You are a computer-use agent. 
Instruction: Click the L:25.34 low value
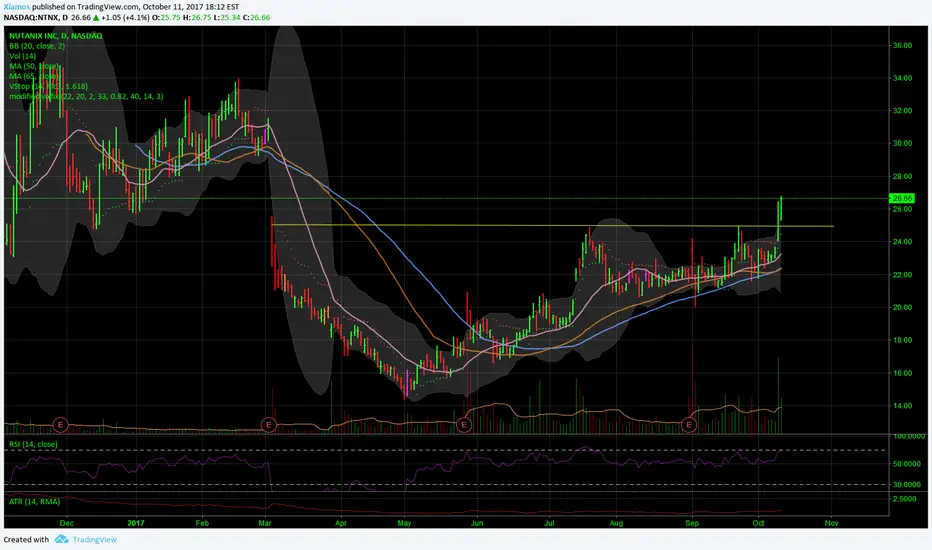pyautogui.click(x=226, y=17)
